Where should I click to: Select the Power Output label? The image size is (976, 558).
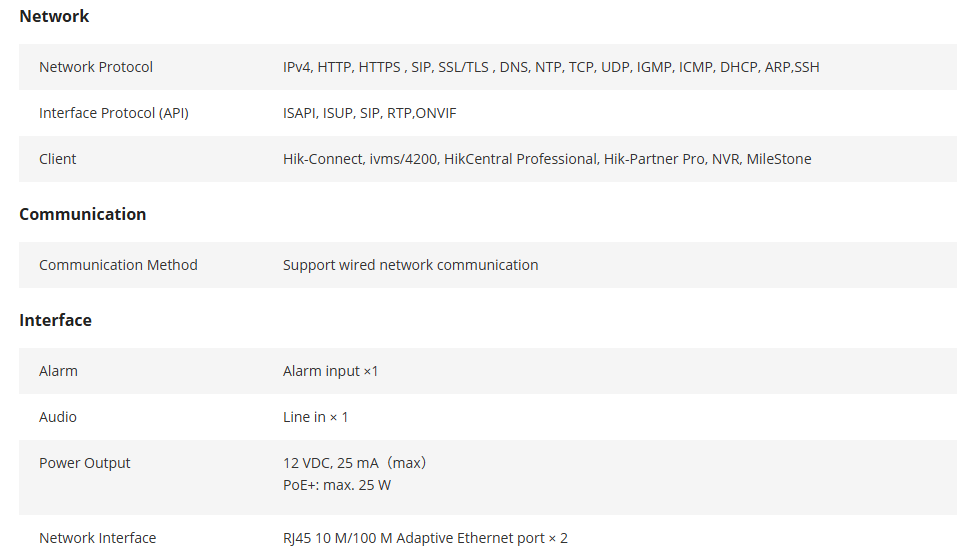point(85,463)
